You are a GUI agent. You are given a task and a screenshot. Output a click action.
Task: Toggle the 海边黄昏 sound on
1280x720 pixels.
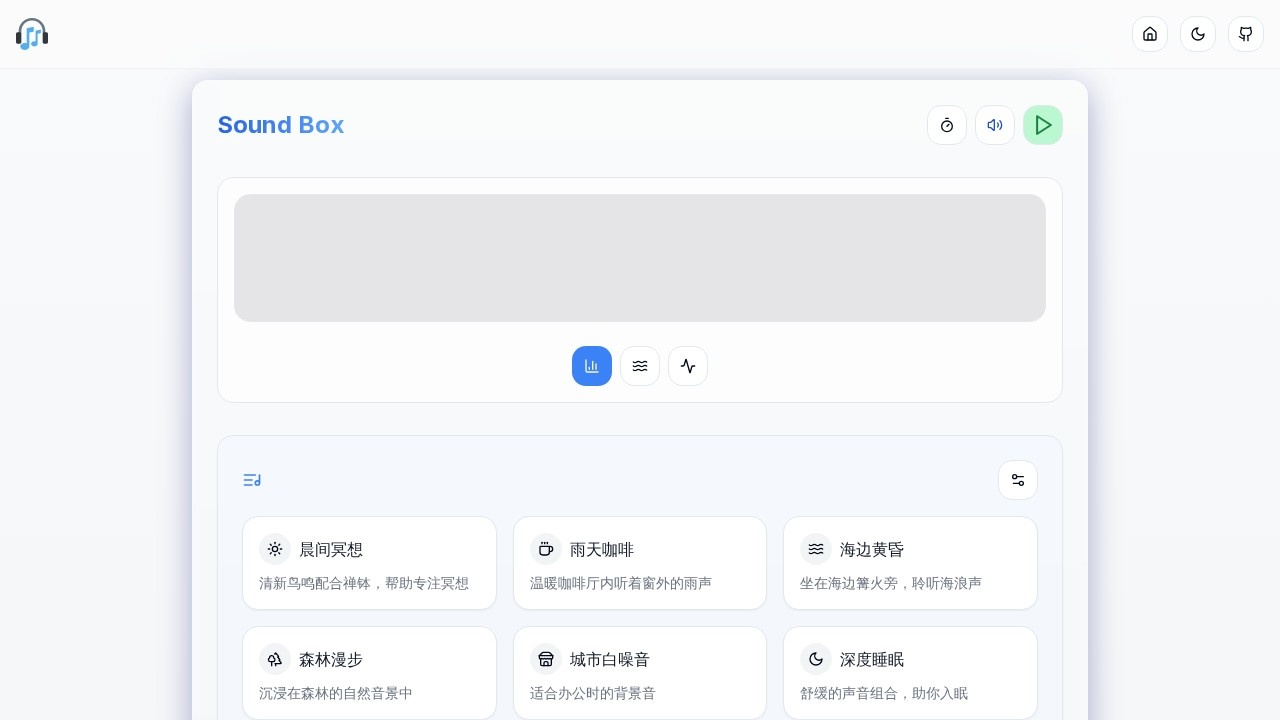click(x=910, y=563)
